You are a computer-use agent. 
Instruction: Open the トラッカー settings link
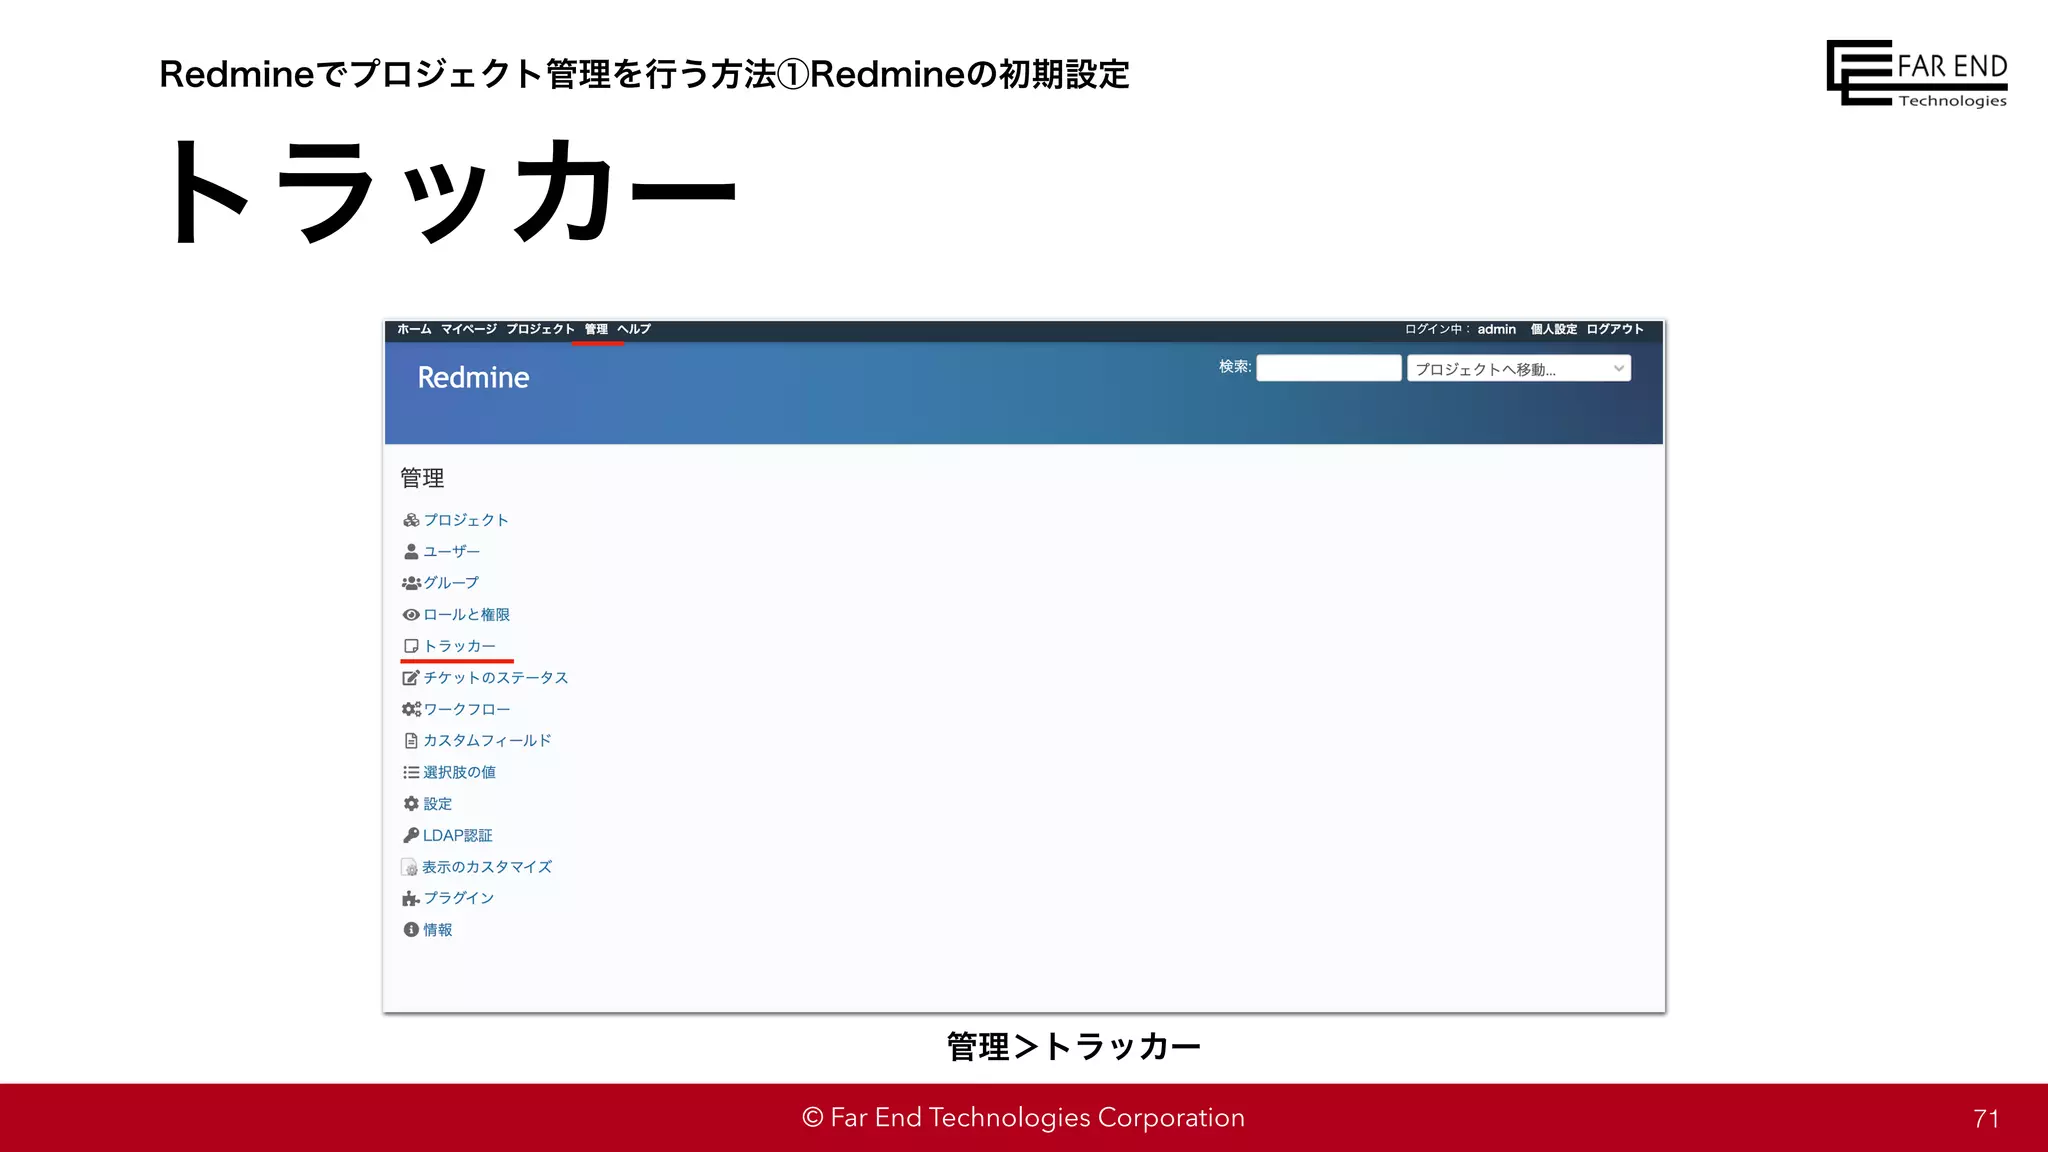[x=459, y=646]
